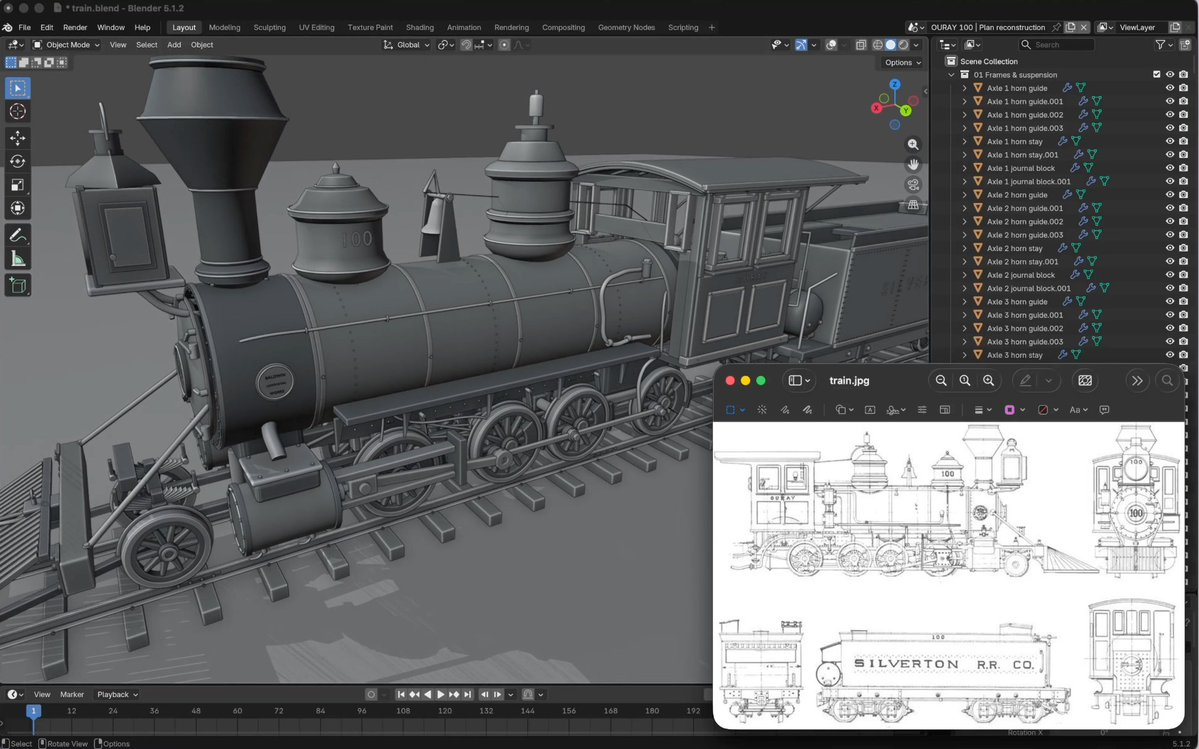
Task: Hide Axle 2 journal block with its eye icon
Action: [x=1169, y=275]
